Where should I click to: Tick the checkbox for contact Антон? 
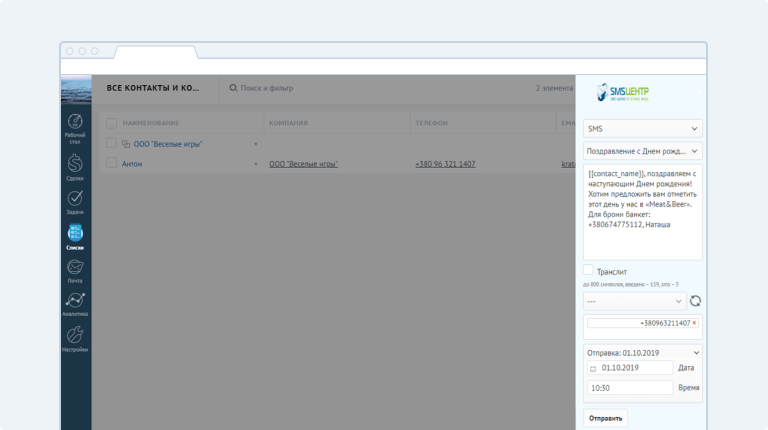(112, 163)
